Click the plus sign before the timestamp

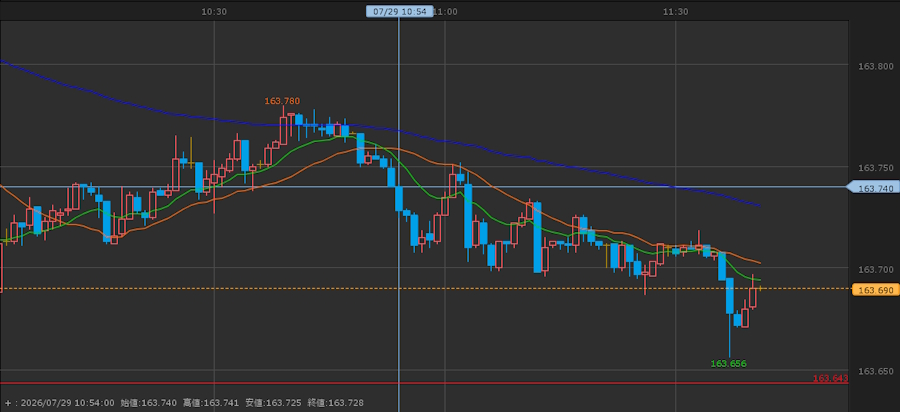[7, 403]
